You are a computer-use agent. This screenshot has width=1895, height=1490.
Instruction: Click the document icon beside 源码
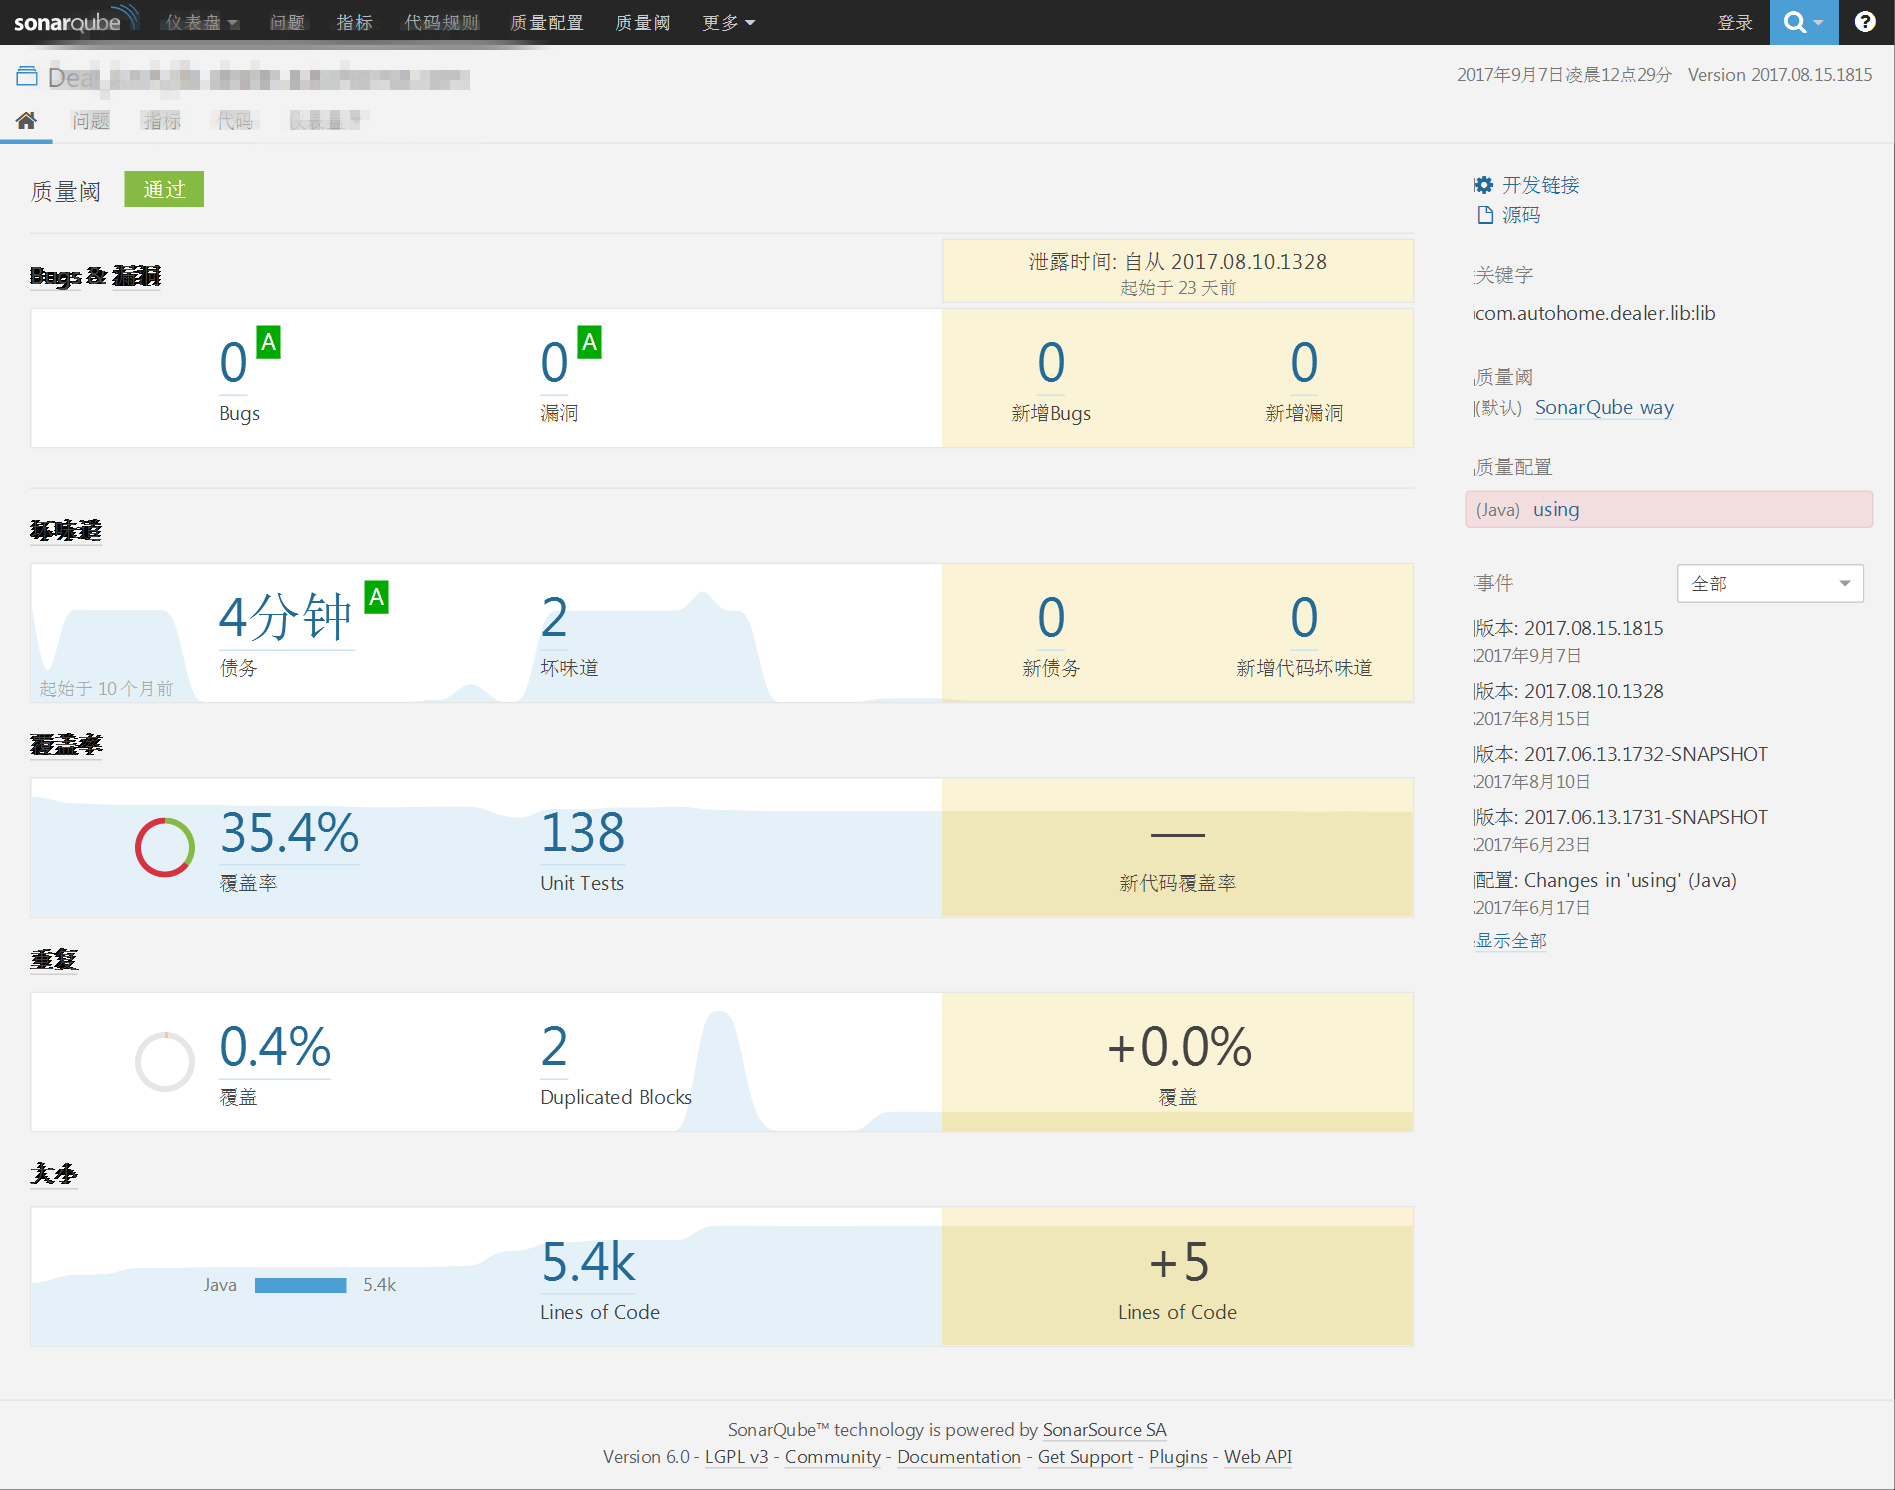[x=1485, y=215]
